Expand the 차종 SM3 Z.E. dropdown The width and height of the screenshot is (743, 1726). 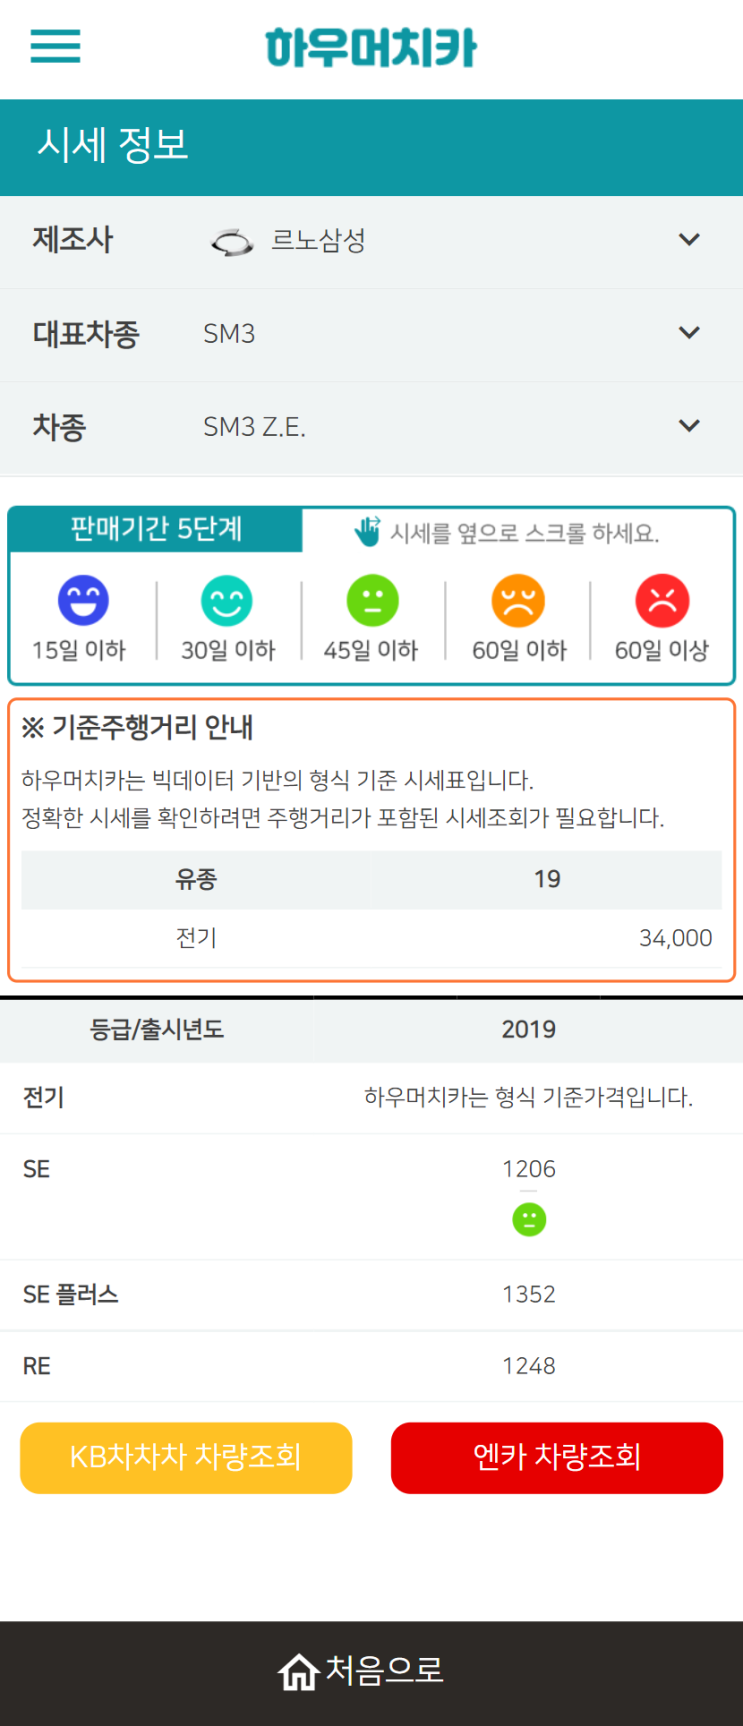point(371,426)
